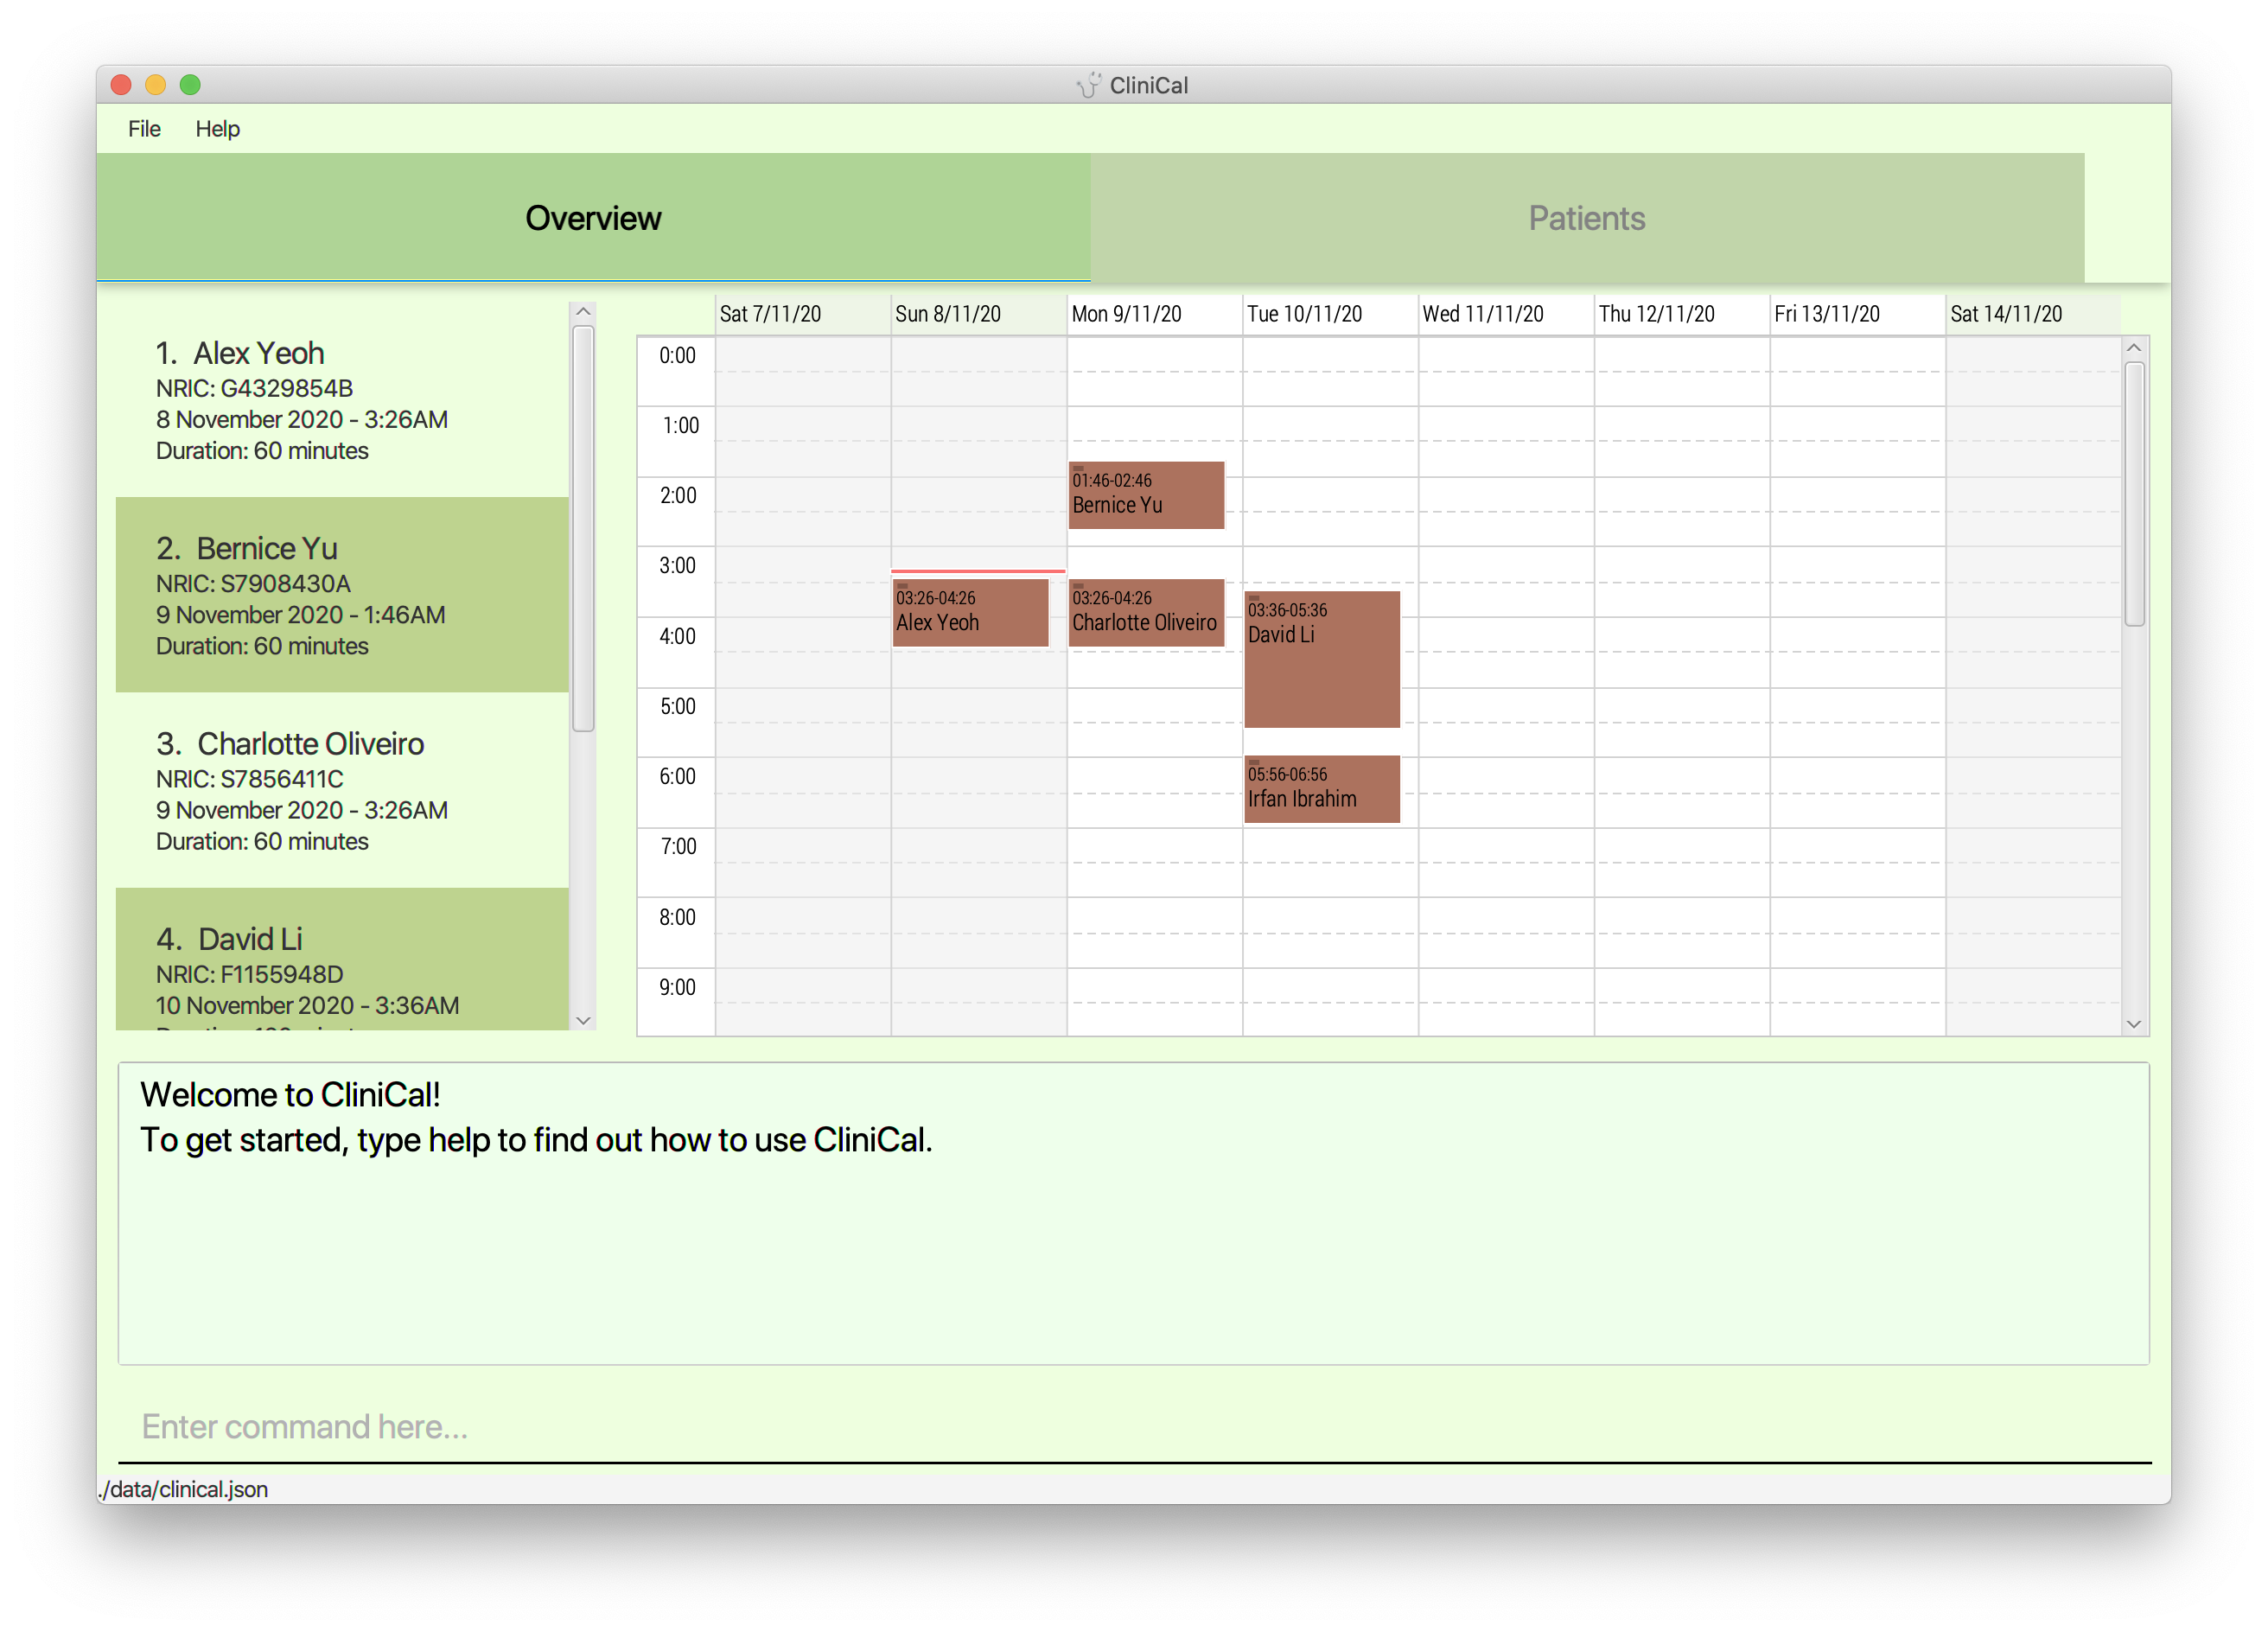Click the Fri 13/11/20 column header

click(1857, 314)
